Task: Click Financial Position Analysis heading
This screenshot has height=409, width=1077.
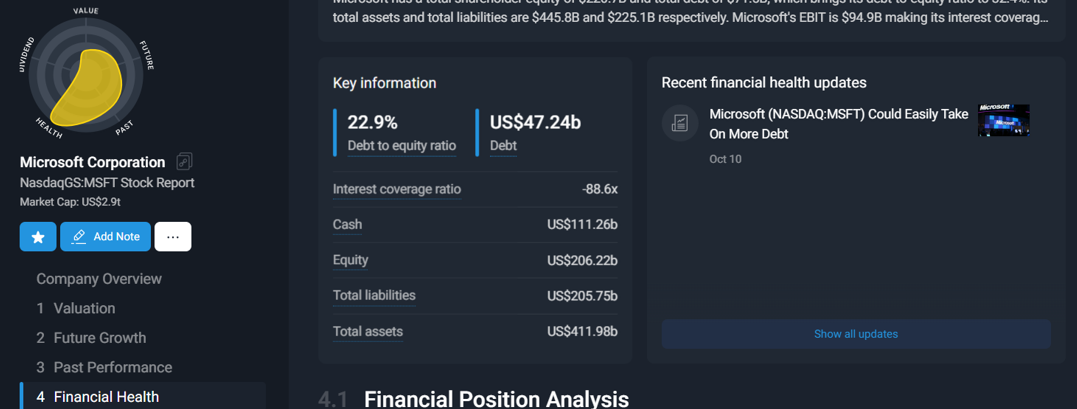Action: point(496,399)
